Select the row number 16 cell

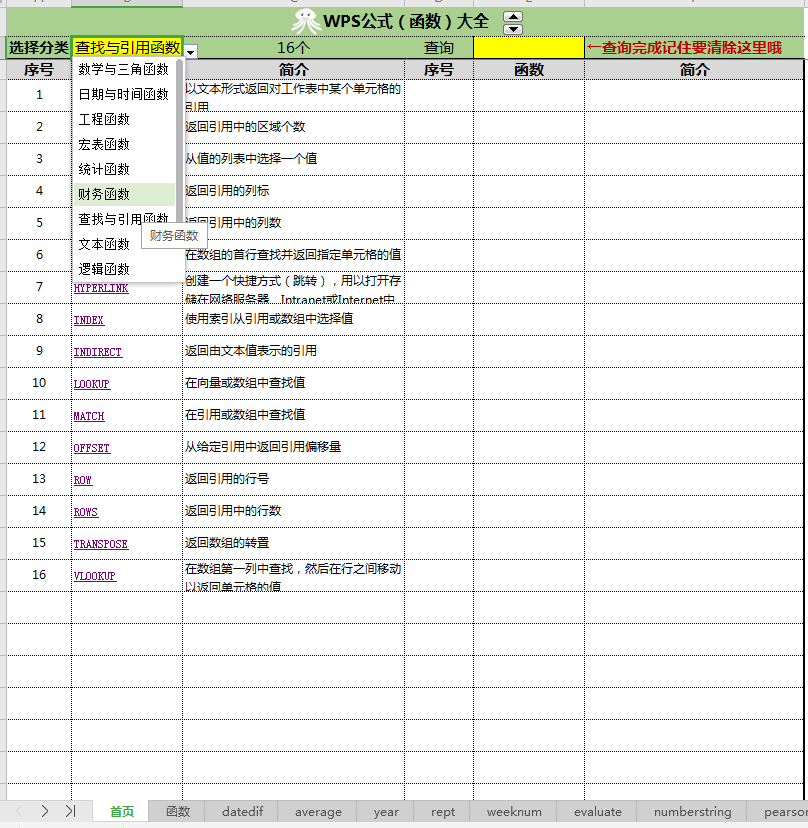point(39,575)
